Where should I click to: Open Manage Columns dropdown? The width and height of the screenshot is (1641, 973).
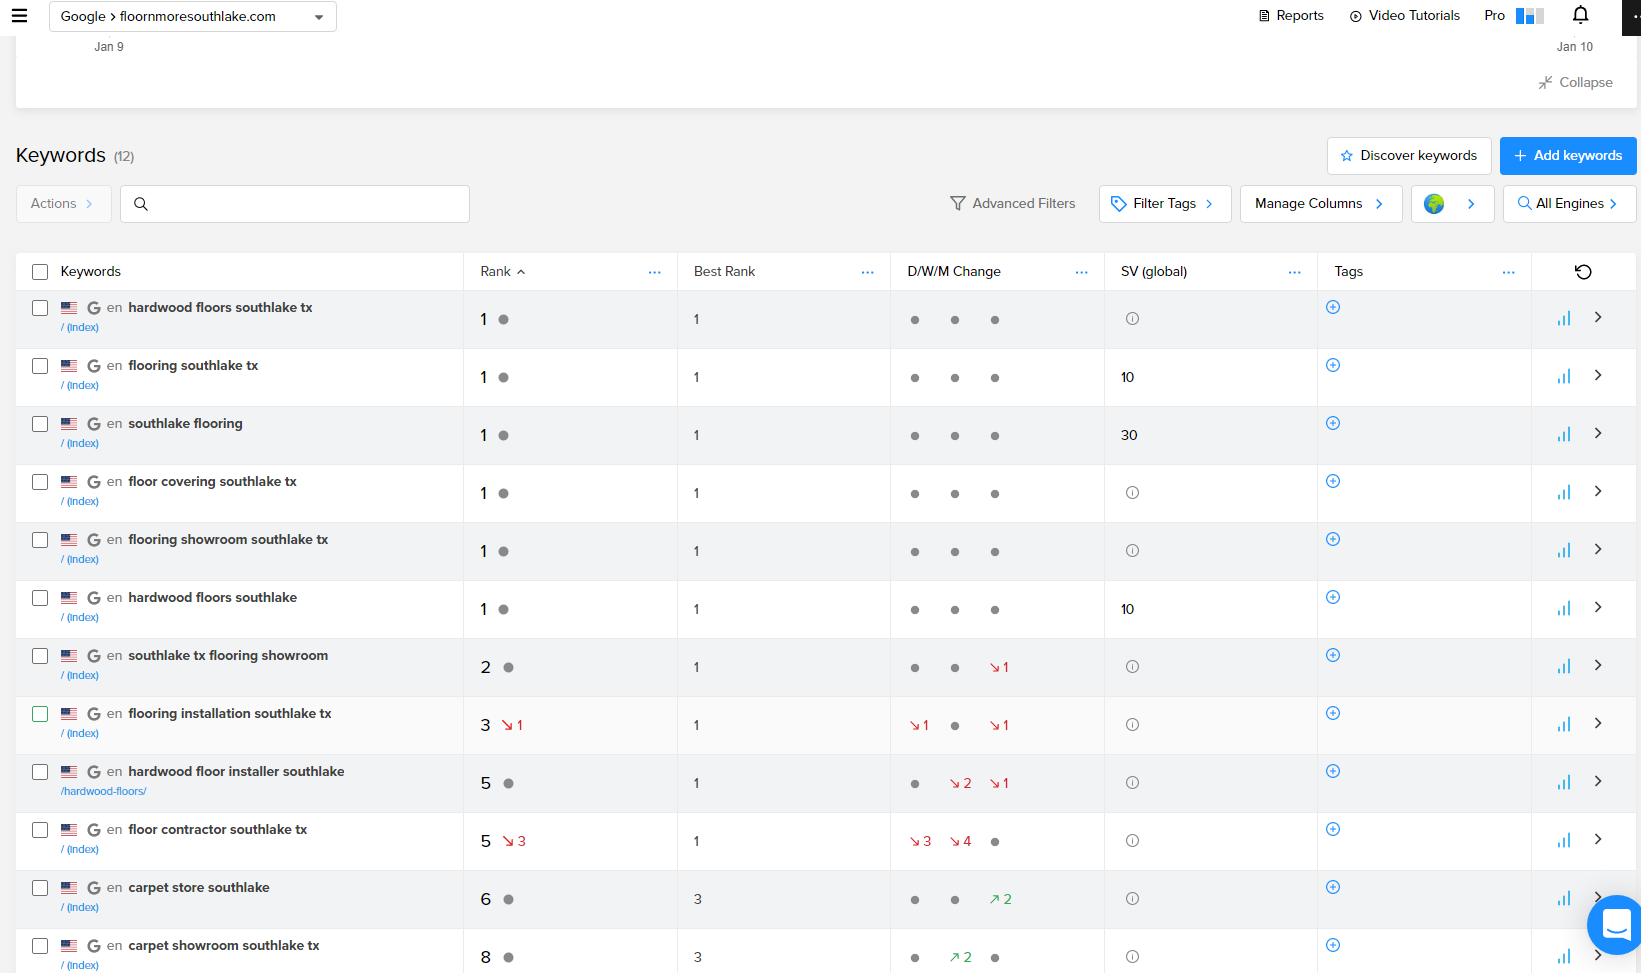(x=1321, y=204)
